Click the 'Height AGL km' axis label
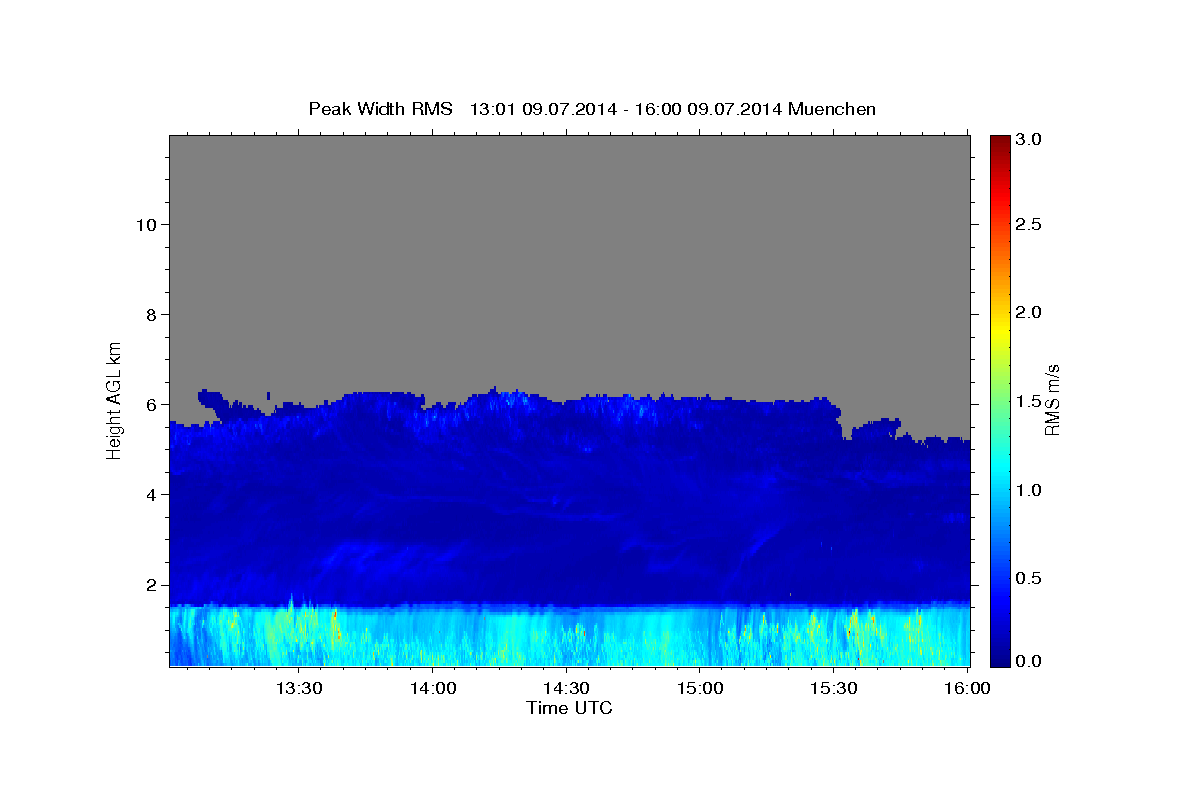1200x800 pixels. coord(114,399)
